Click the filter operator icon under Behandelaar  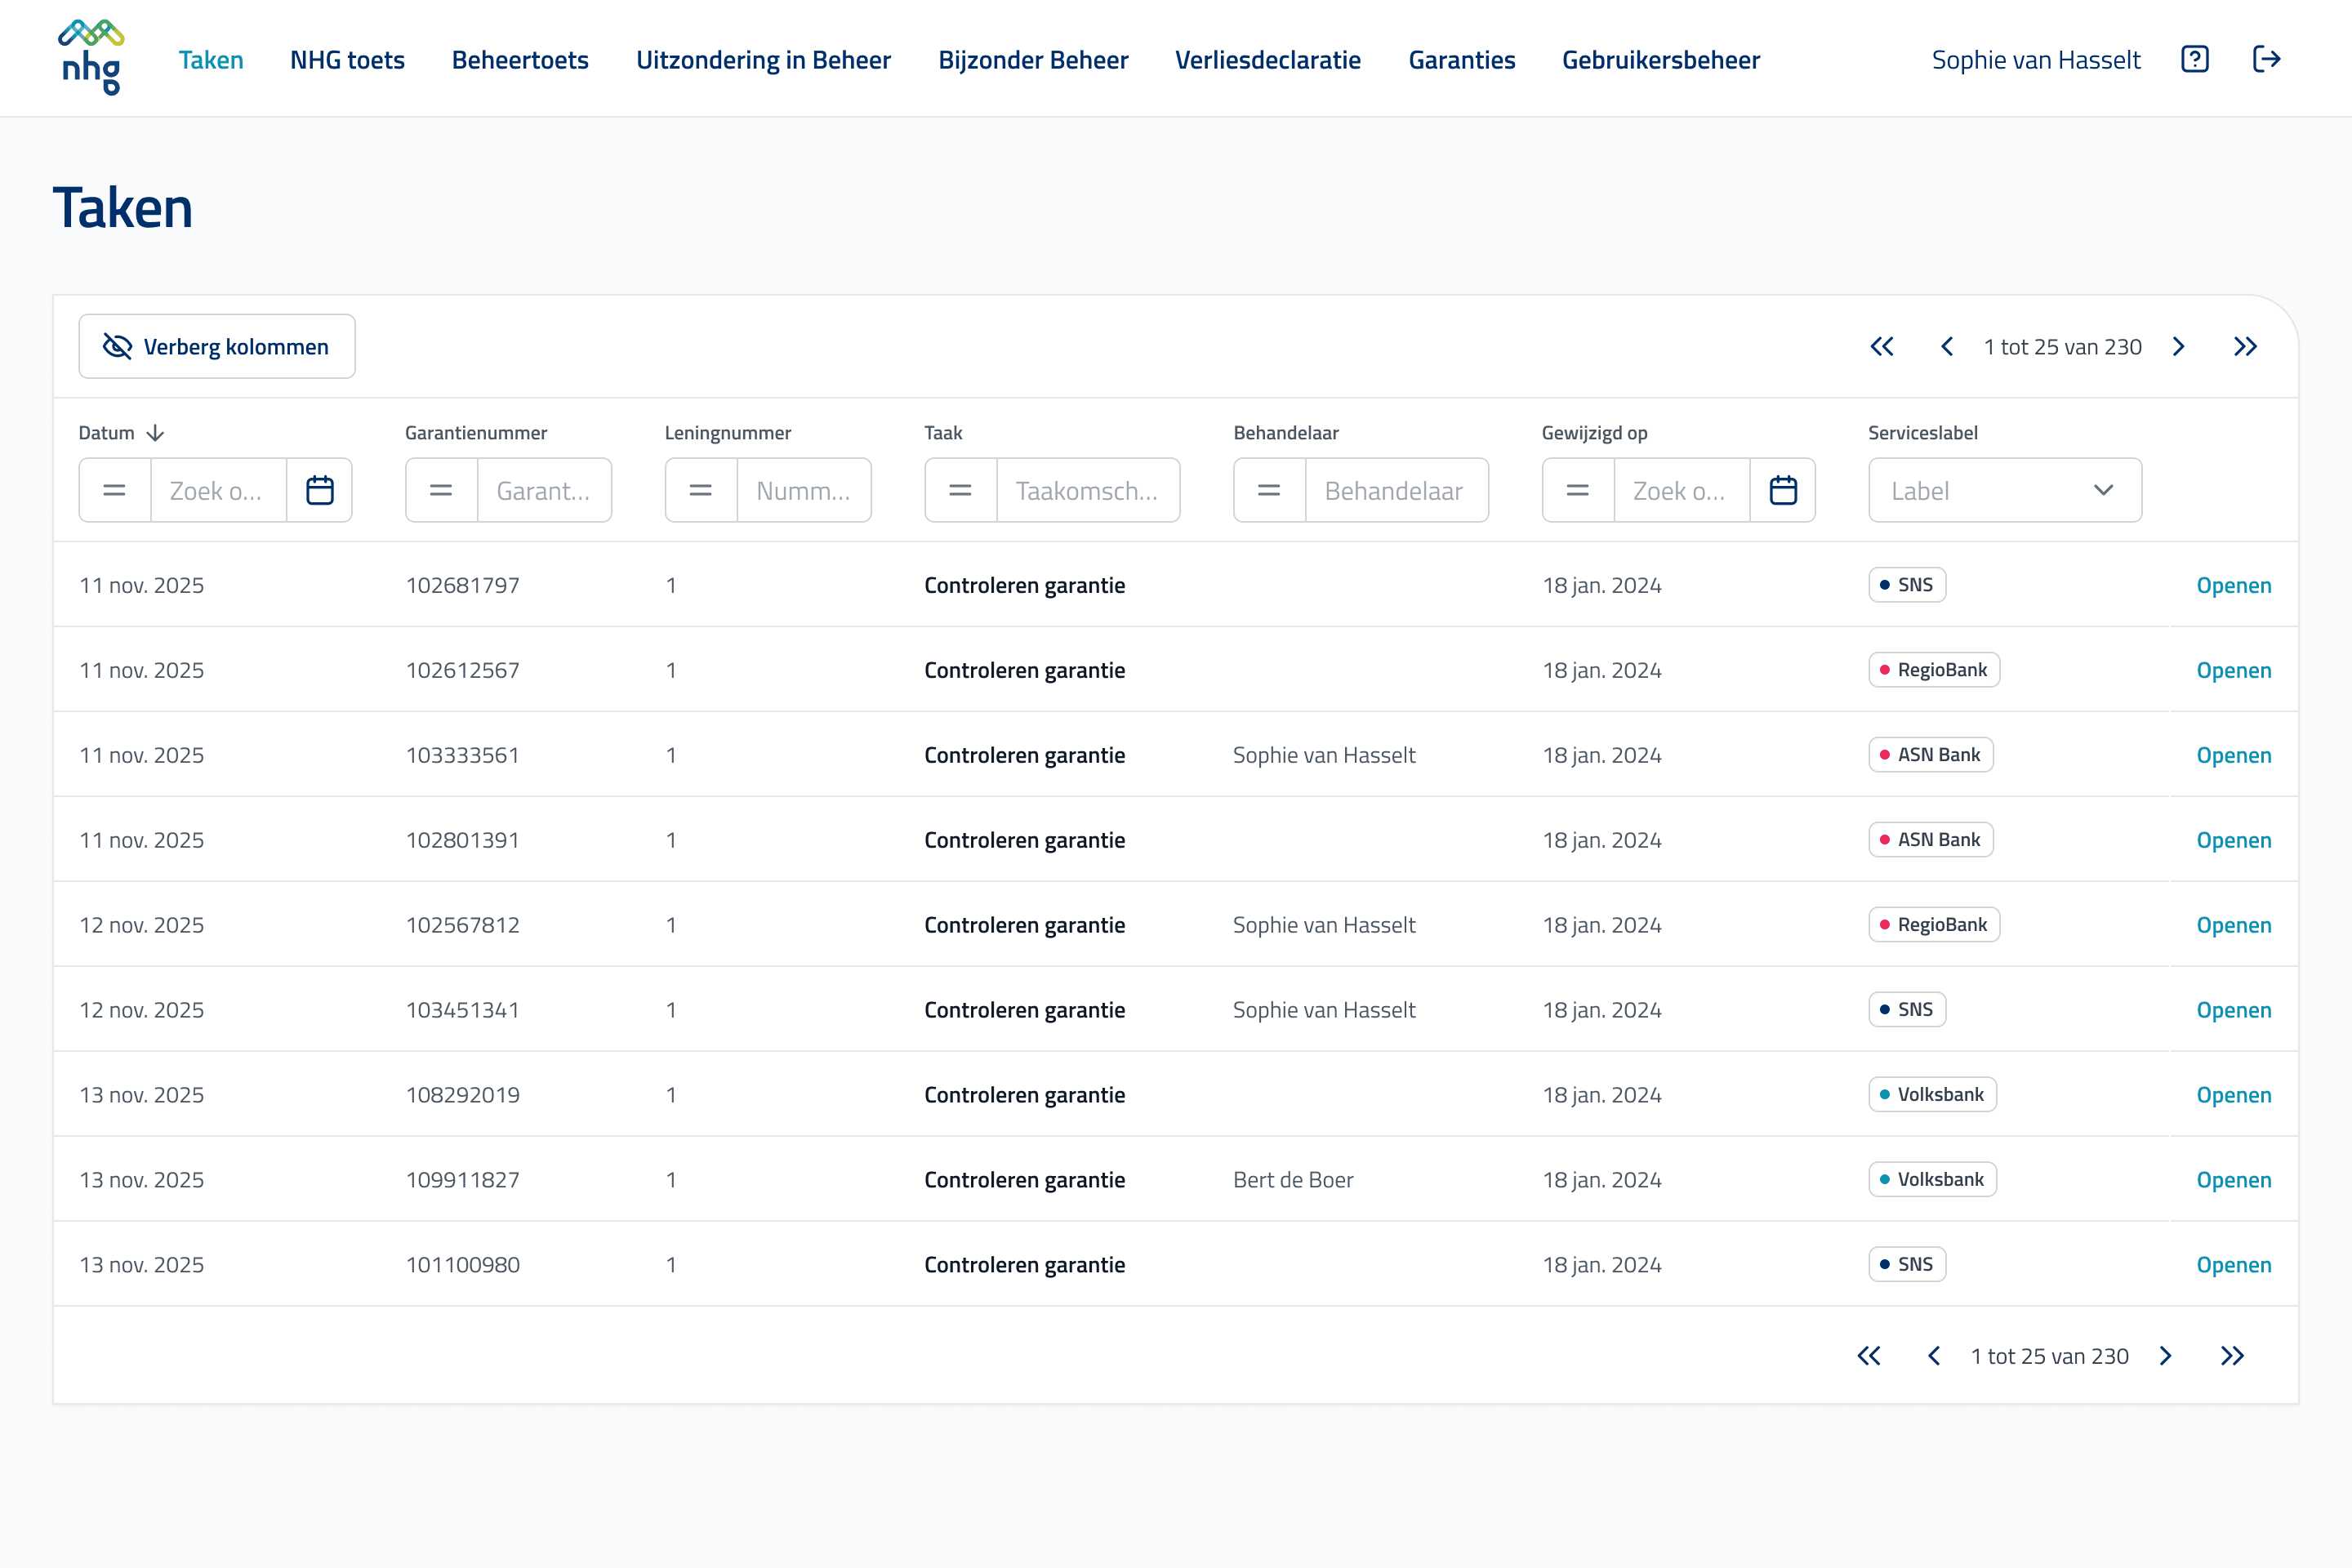point(1268,490)
